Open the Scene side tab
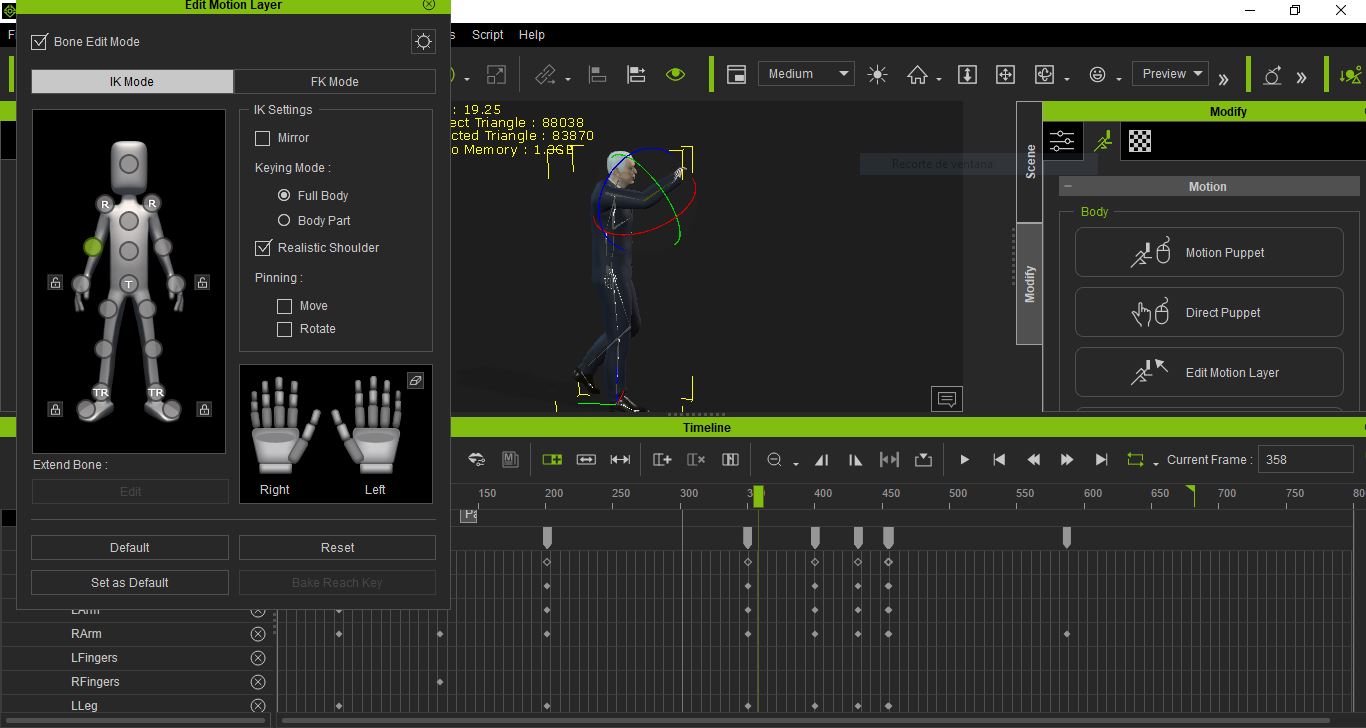This screenshot has width=1366, height=728. coord(1030,161)
